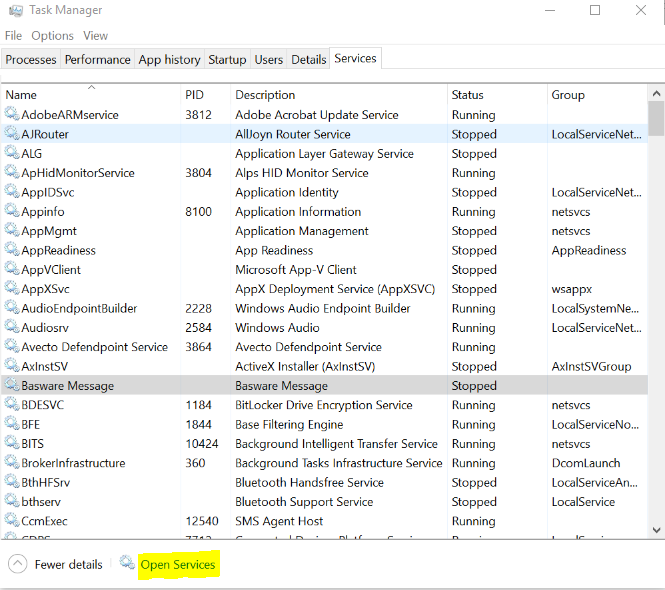Image resolution: width=665 pixels, height=590 pixels.
Task: Select the AllJoyn Router Service description
Action: tap(293, 134)
